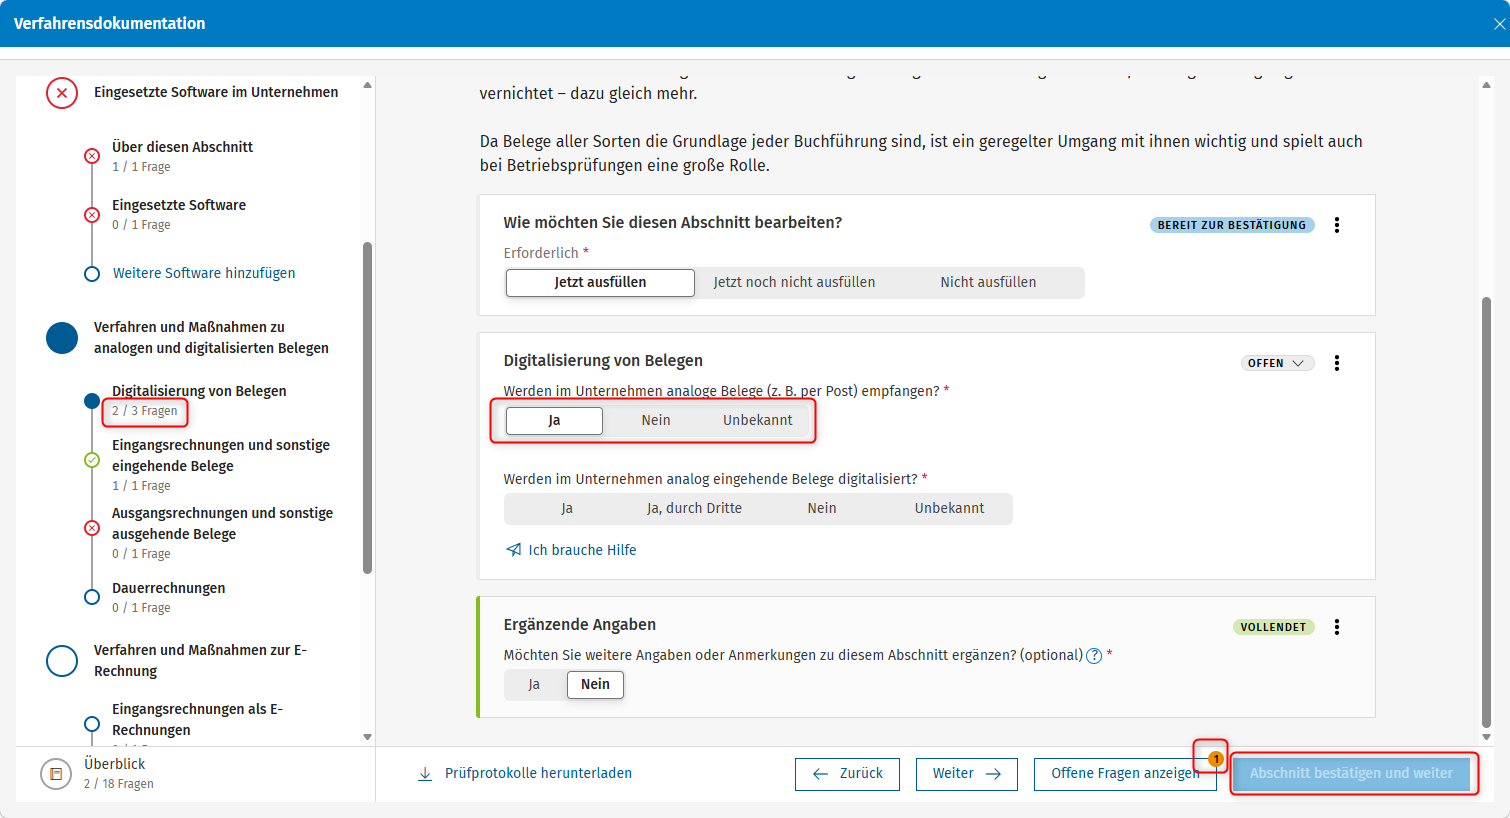Click status icon next to Über diesen Abschnitt
Screen dimensions: 1510x818
pyautogui.click(x=92, y=156)
